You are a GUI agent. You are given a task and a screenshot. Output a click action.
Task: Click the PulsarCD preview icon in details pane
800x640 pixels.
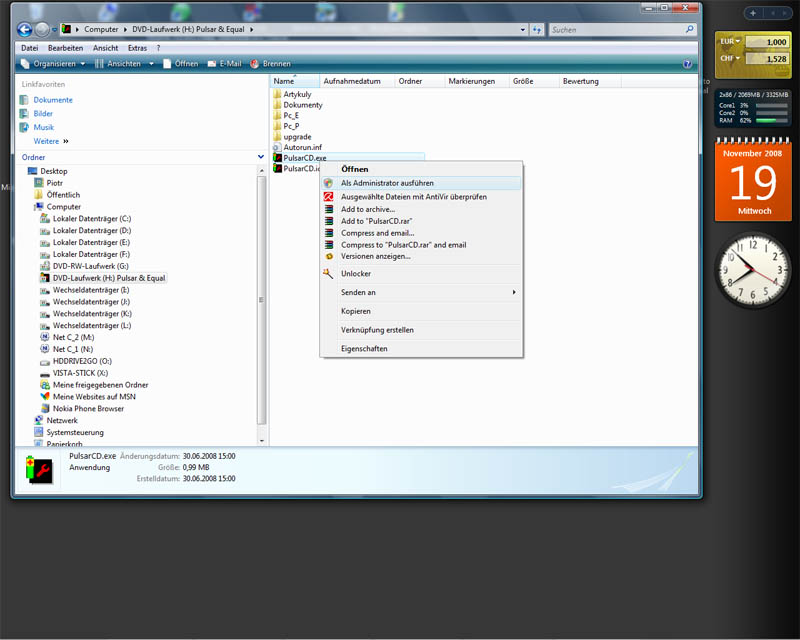[39, 470]
